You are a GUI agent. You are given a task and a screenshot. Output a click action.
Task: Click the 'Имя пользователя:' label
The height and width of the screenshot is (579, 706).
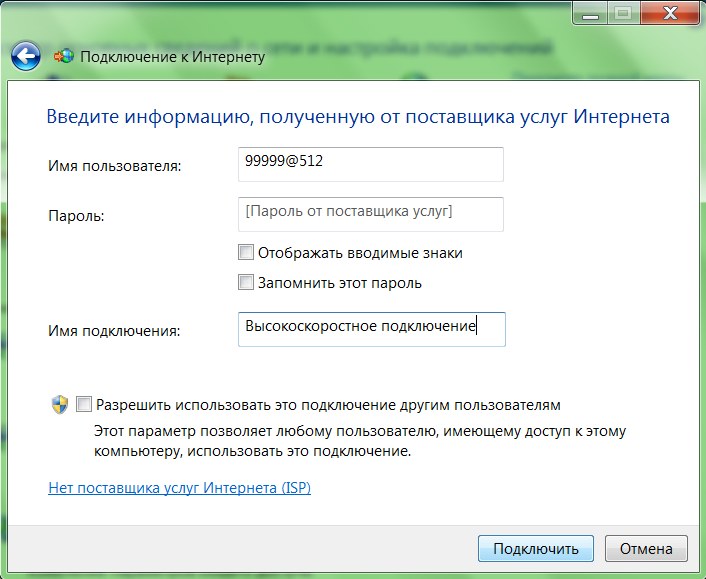click(x=114, y=166)
